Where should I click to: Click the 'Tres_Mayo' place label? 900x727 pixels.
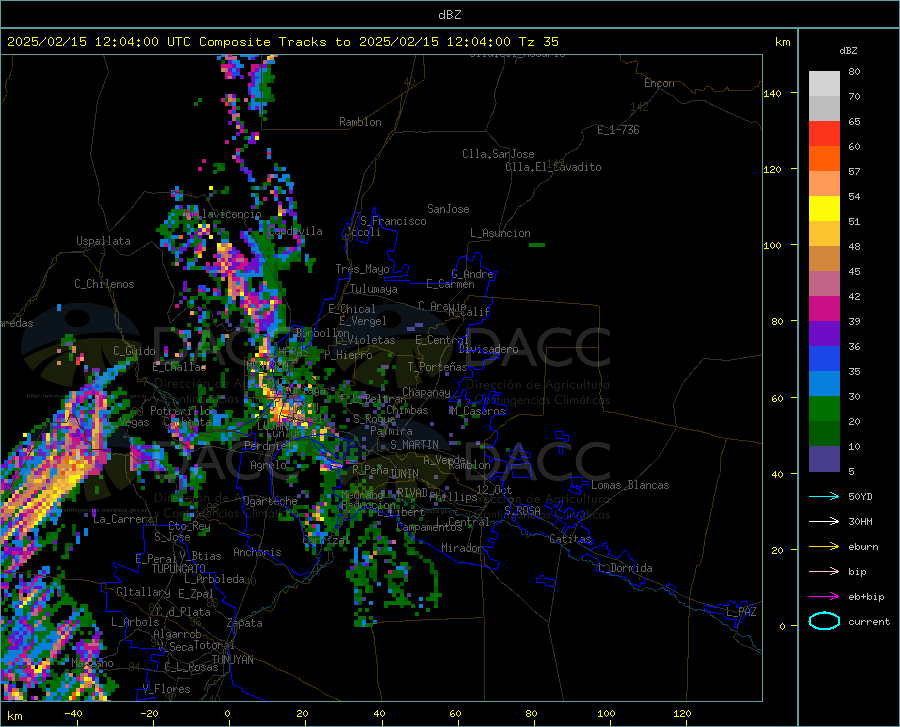(362, 269)
